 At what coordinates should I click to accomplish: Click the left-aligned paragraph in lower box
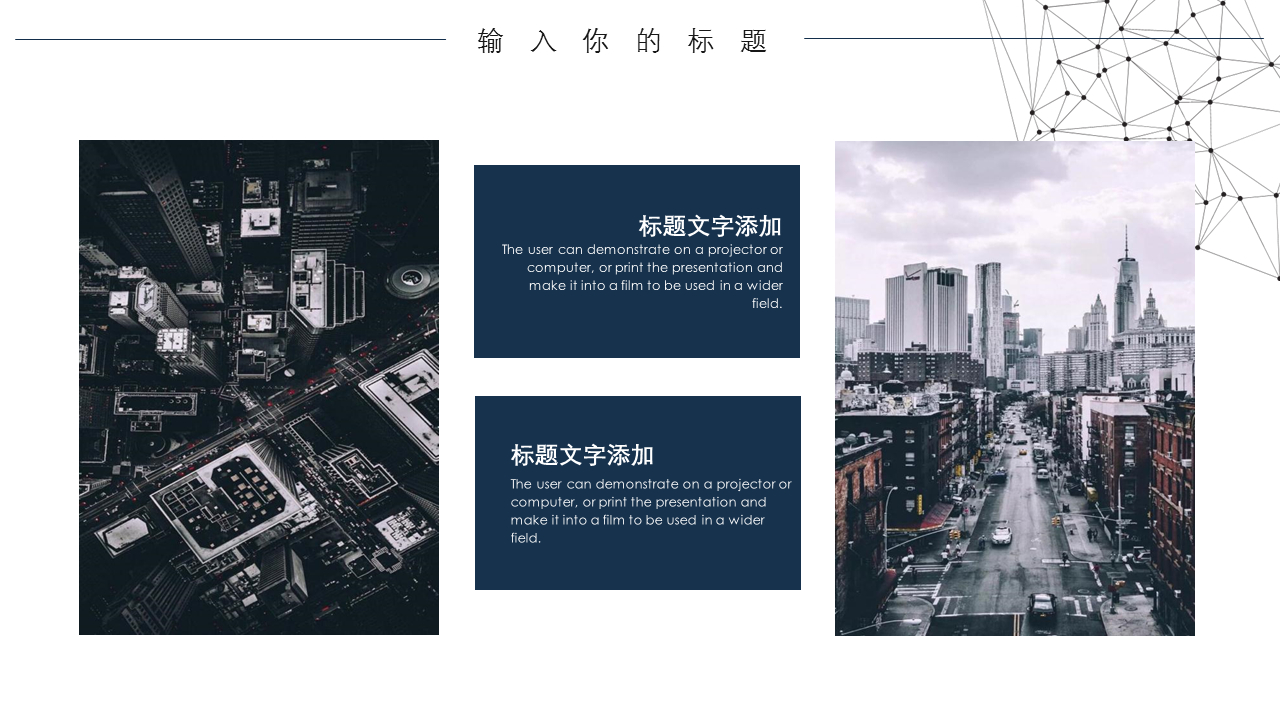[x=651, y=511]
